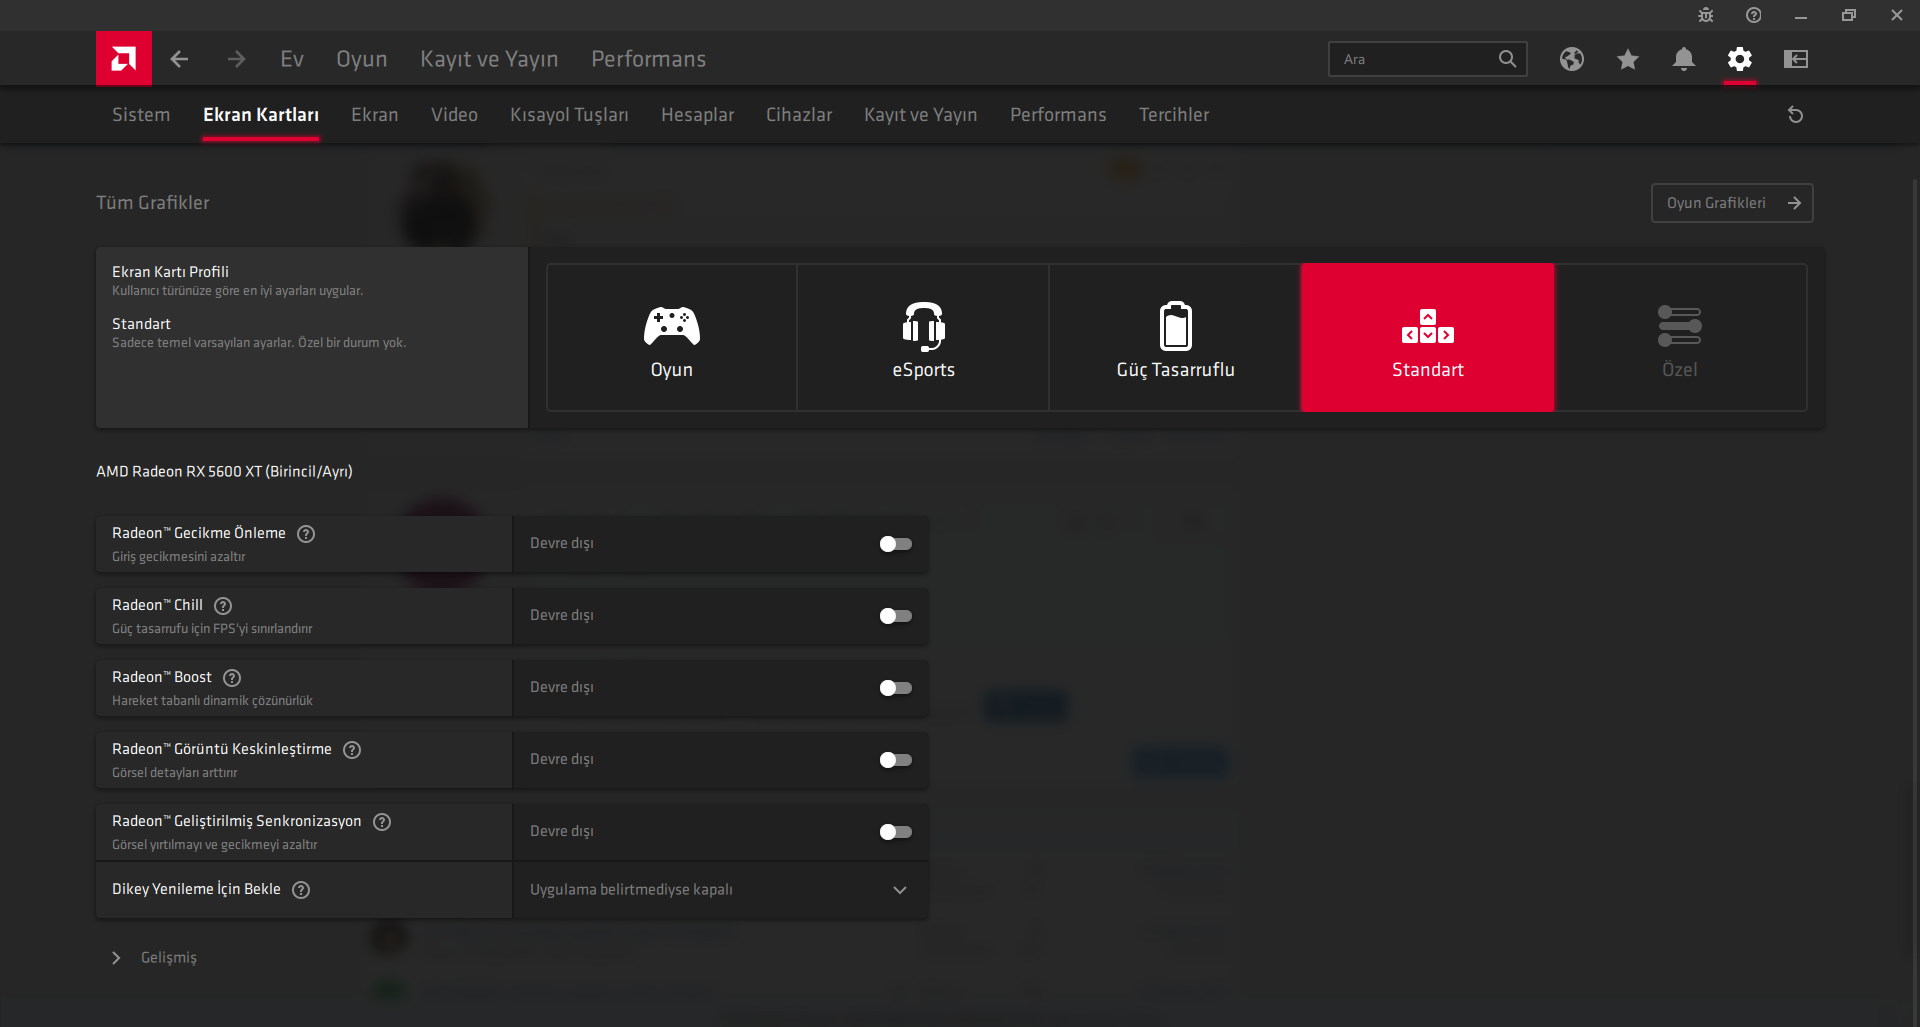This screenshot has height=1027, width=1920.
Task: Toggle Radeon Gecikme Önleme switch
Action: tap(896, 544)
